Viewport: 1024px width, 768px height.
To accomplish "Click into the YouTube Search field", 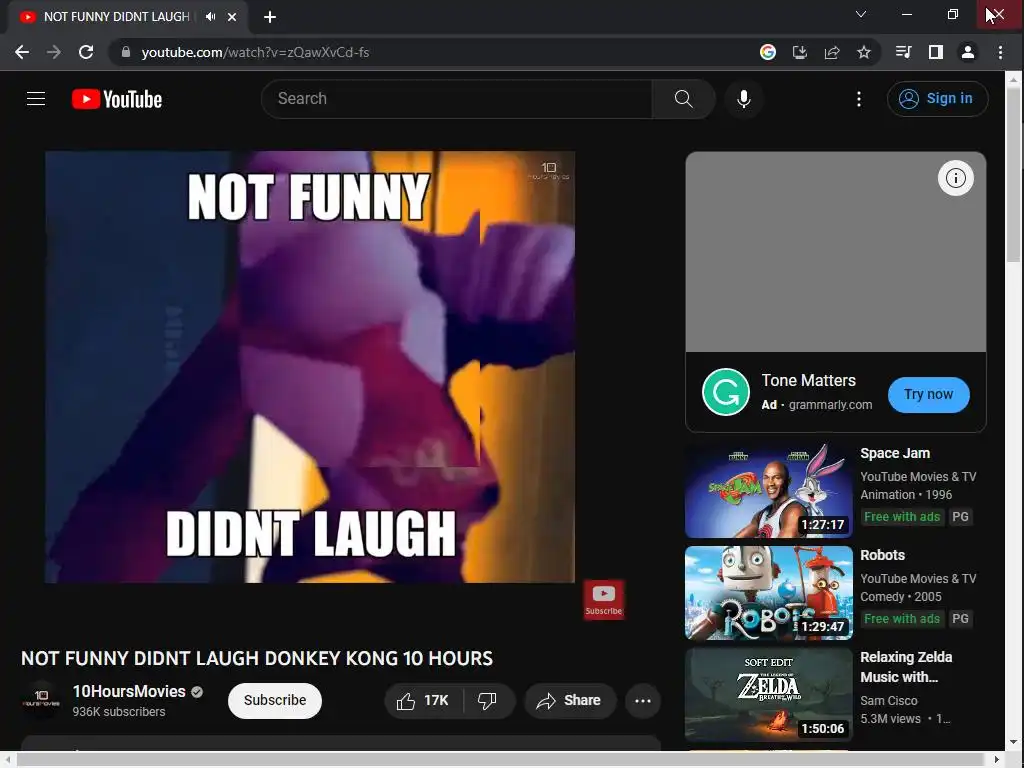I will point(456,99).
